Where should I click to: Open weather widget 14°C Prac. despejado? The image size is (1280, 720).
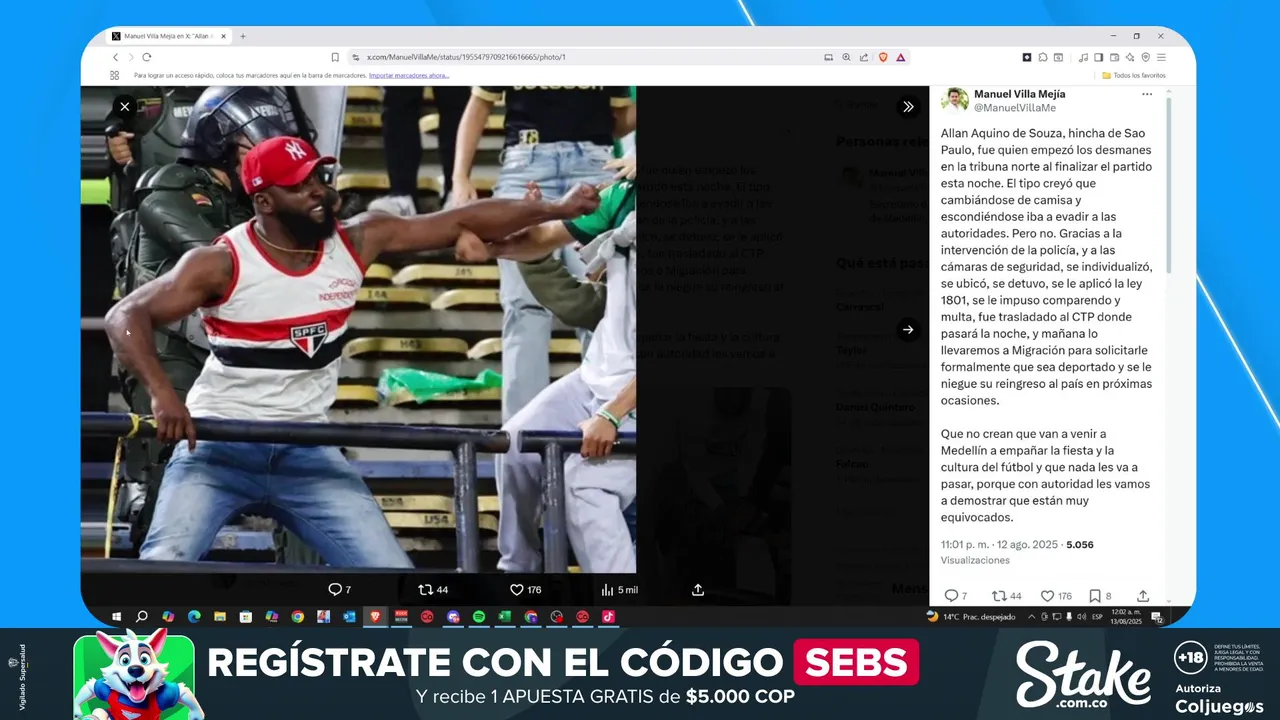click(971, 617)
